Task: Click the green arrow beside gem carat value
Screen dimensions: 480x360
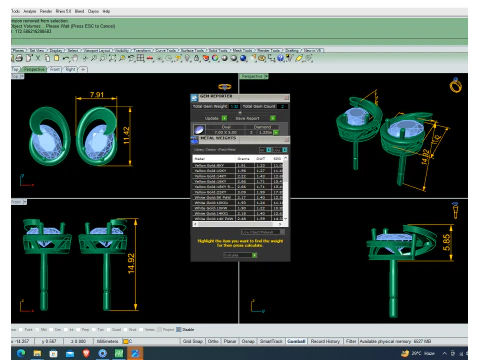Action: [276, 132]
